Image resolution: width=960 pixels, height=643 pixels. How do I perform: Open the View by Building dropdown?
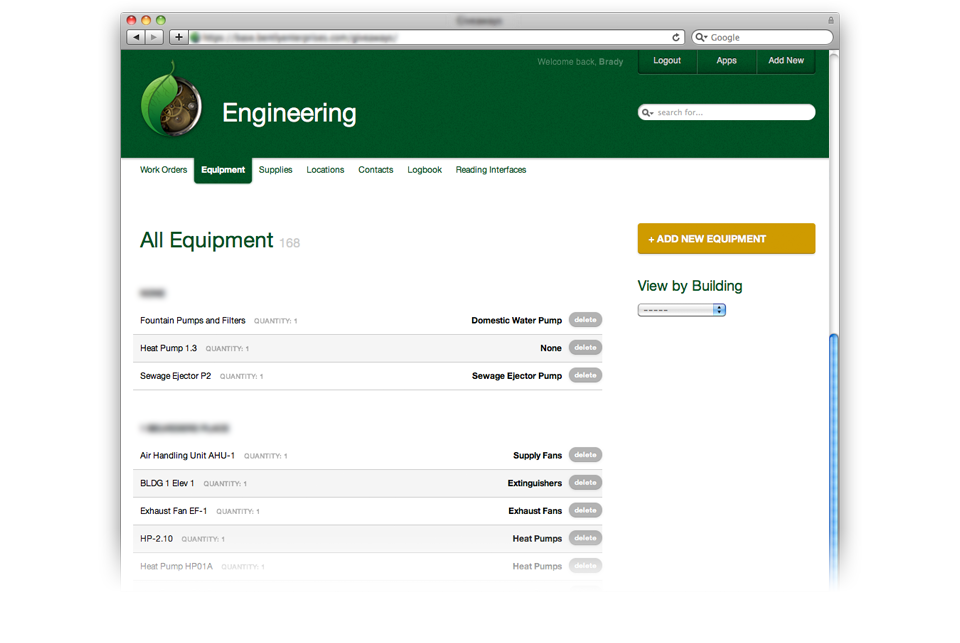[x=681, y=310]
